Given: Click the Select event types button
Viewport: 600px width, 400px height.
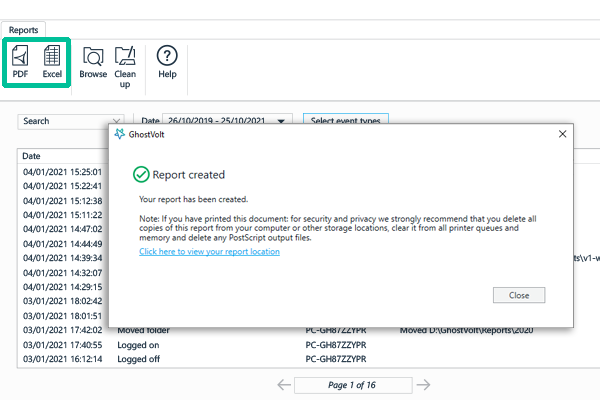Looking at the screenshot, I should click(346, 119).
